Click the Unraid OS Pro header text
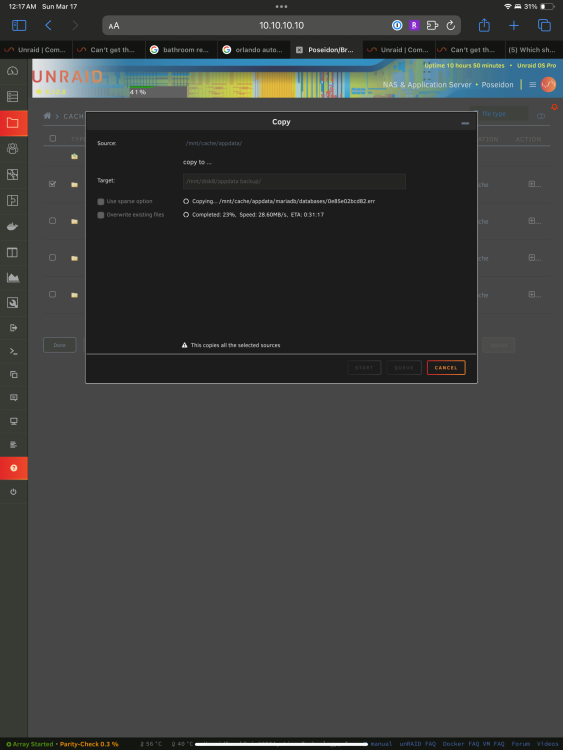 click(x=536, y=66)
